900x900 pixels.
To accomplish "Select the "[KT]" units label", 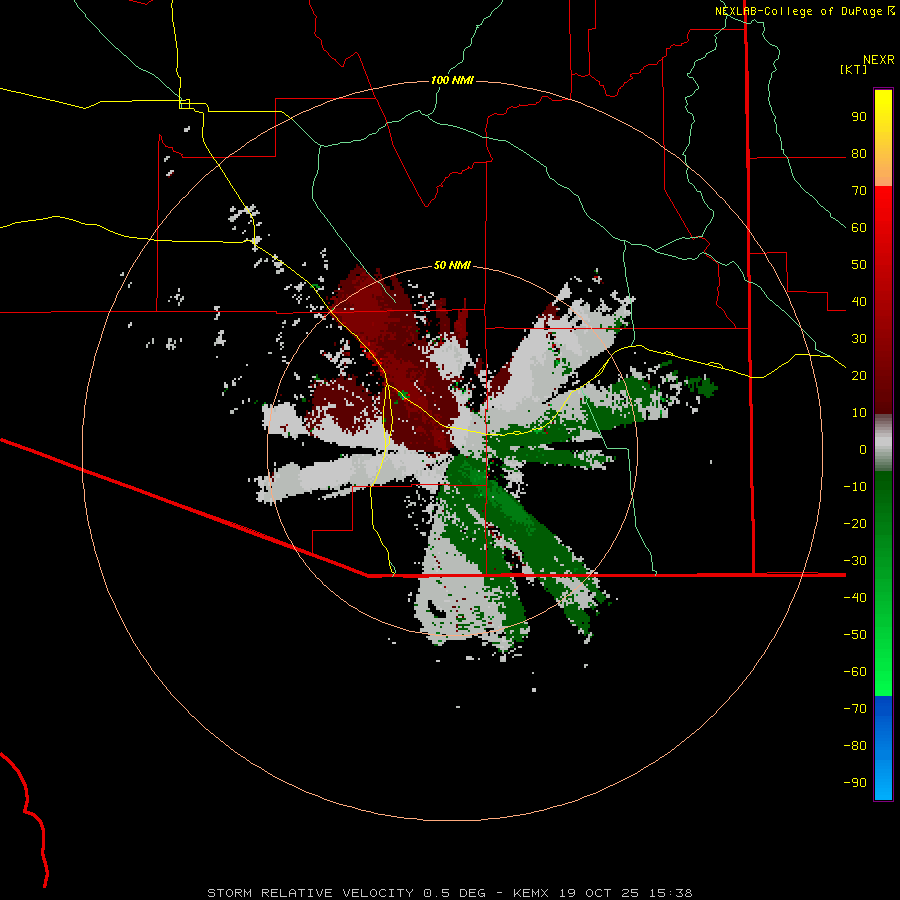I will (853, 69).
